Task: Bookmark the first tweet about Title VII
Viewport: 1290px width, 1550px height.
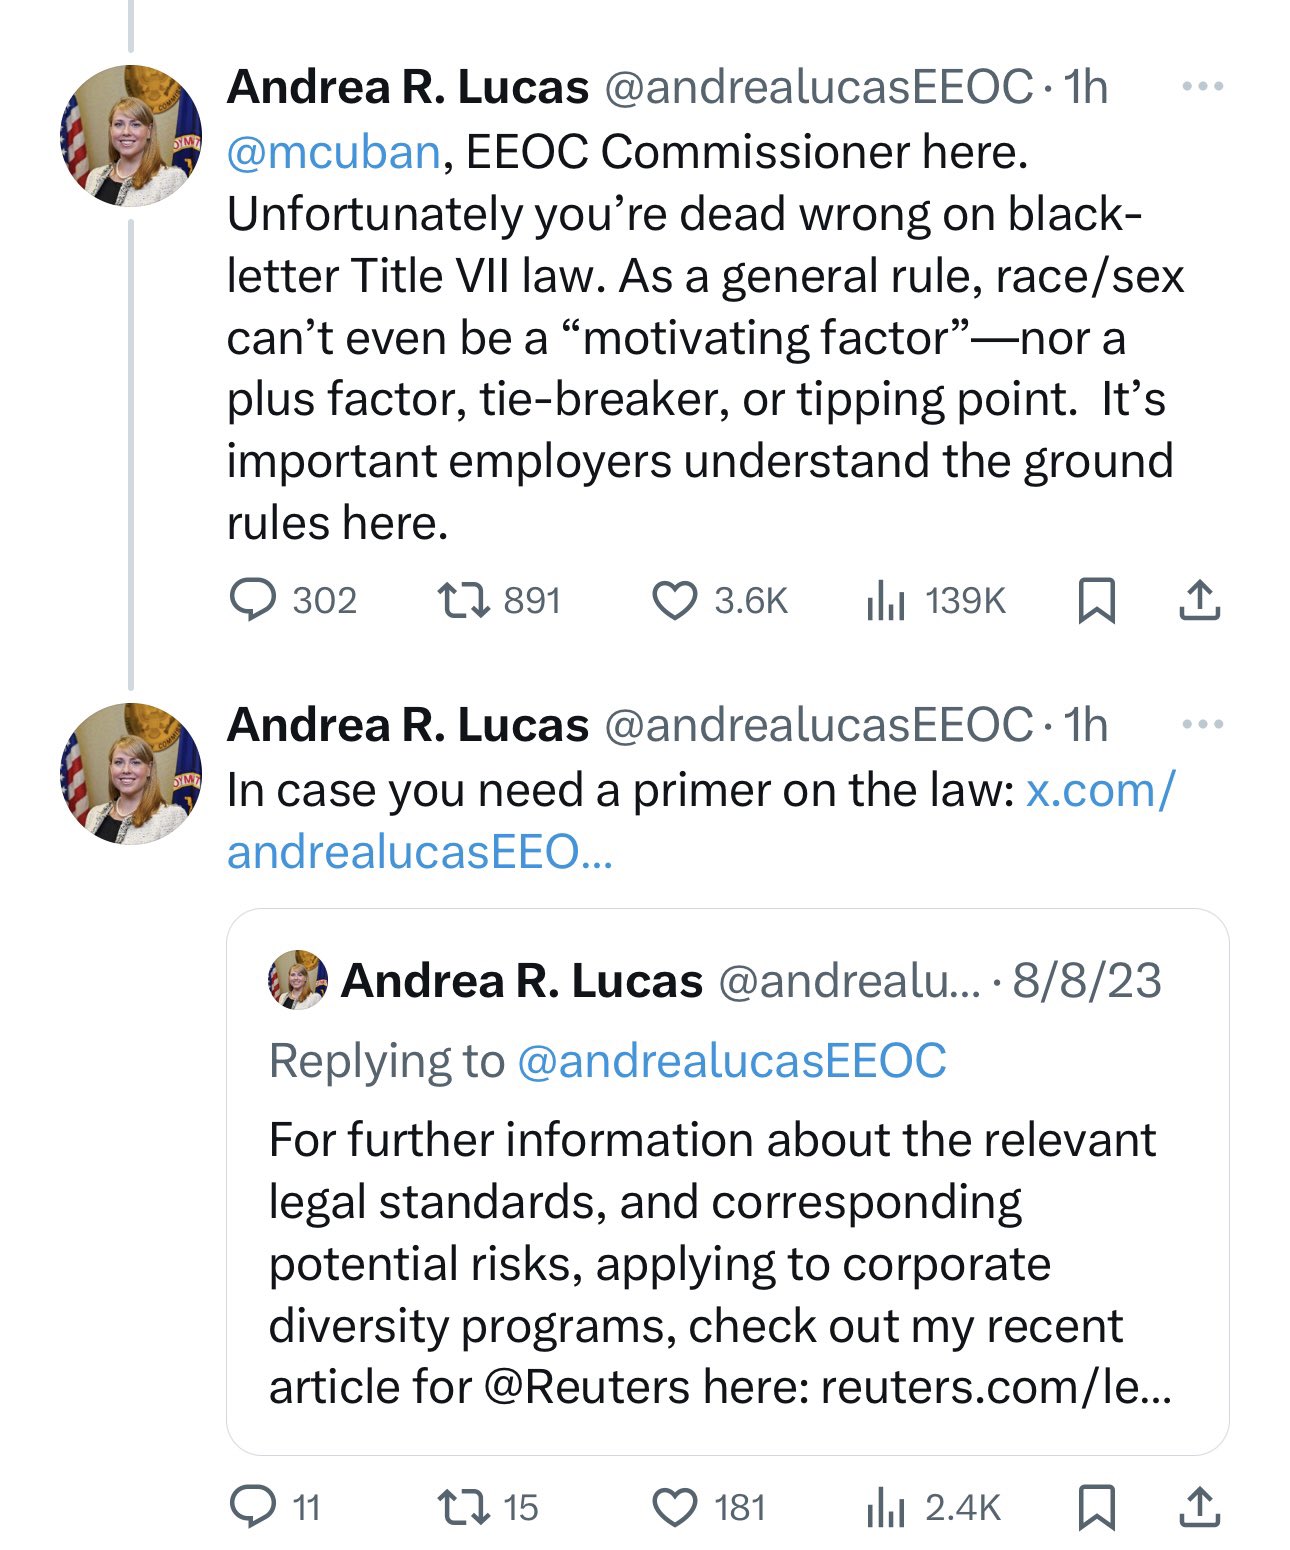Action: (1096, 601)
